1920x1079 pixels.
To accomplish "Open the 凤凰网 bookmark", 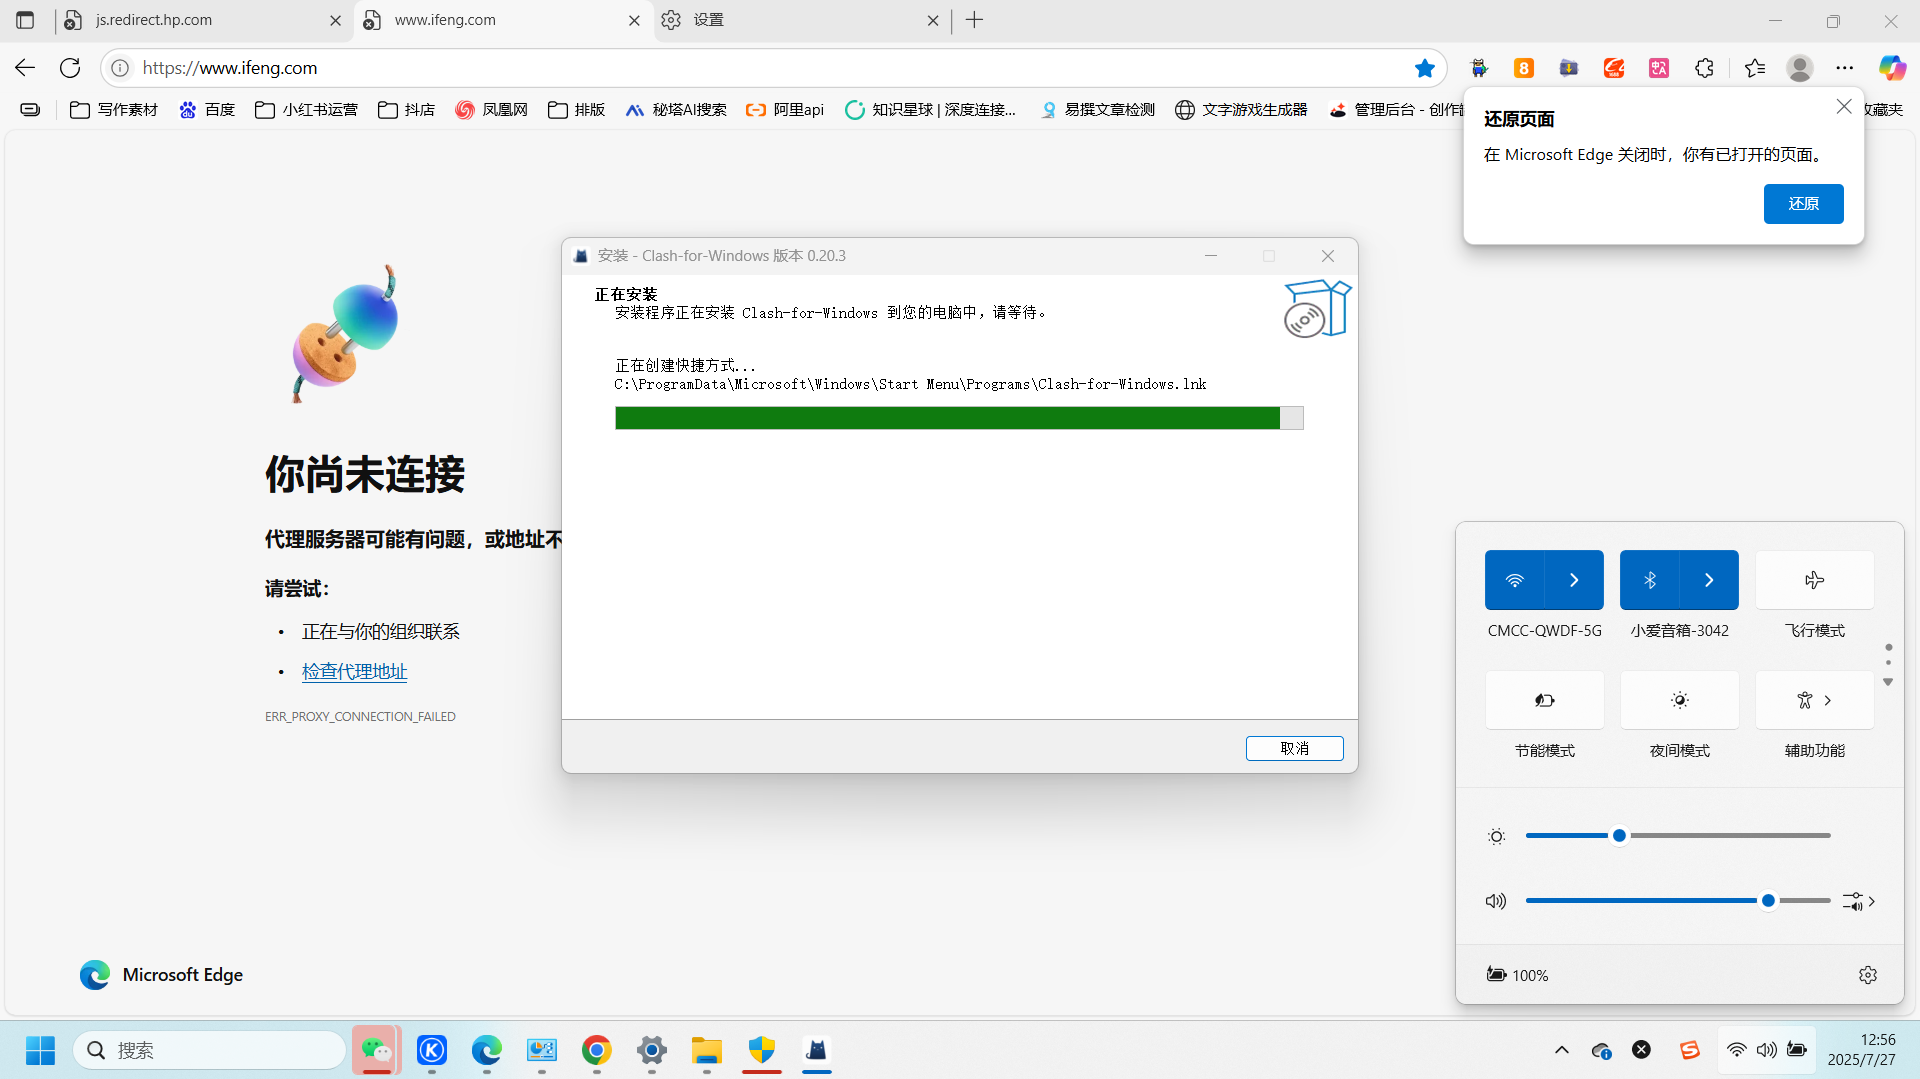I will [x=491, y=110].
